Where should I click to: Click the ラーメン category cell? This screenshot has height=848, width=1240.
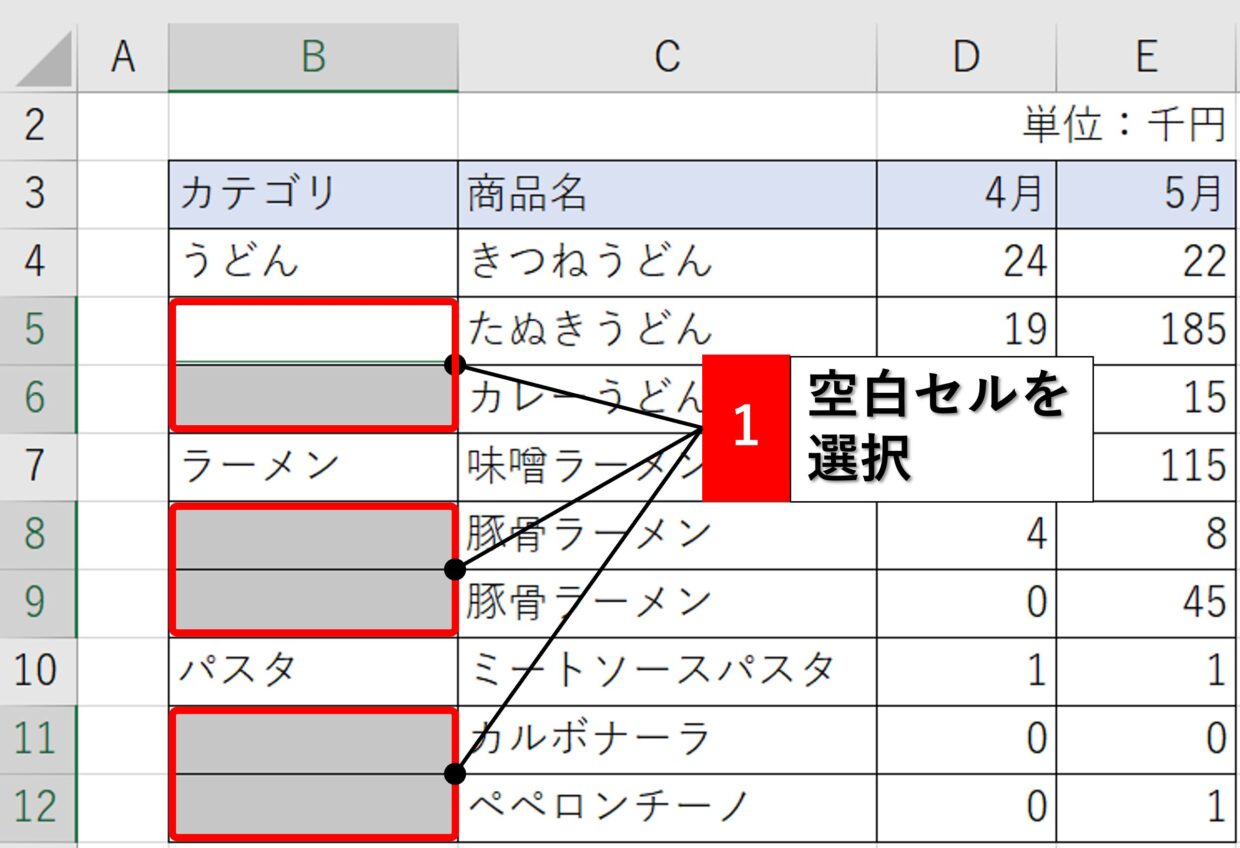313,466
